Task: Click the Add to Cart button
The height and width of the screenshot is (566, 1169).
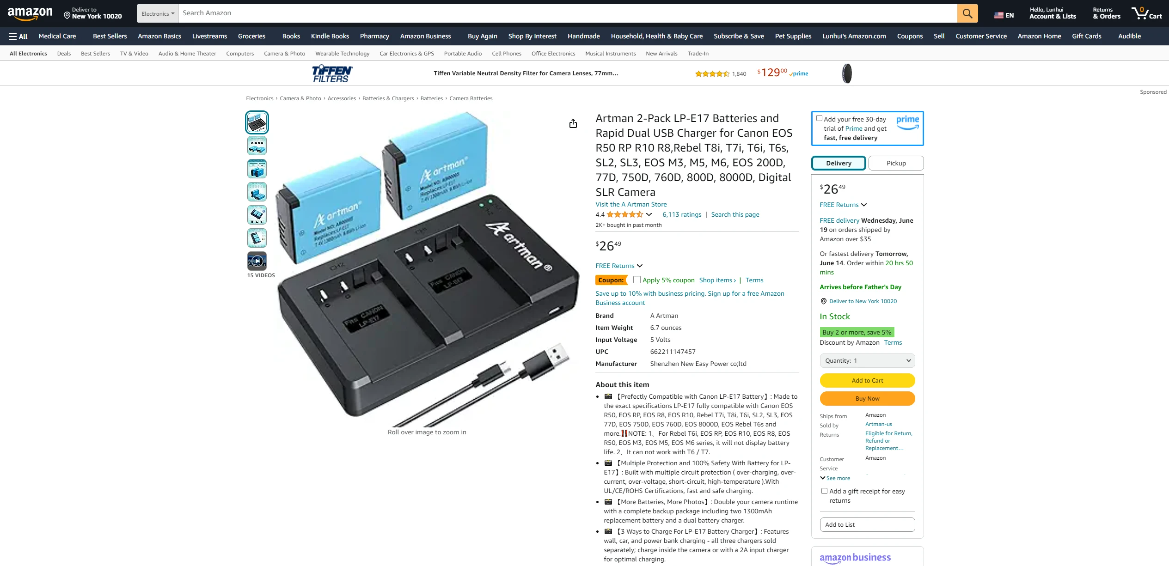Action: 867,380
